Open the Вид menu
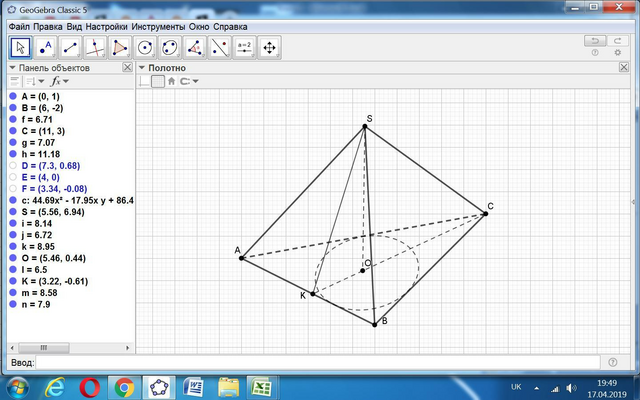The height and width of the screenshot is (400, 640). [74, 27]
